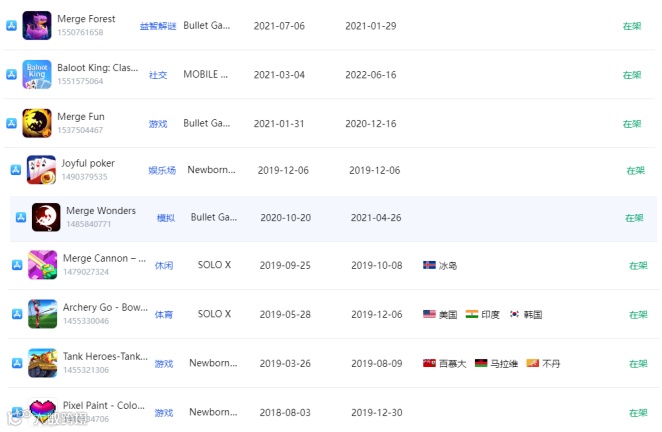The width and height of the screenshot is (662, 432).
Task: Select the Merge Fun dragon icon
Action: (37, 123)
